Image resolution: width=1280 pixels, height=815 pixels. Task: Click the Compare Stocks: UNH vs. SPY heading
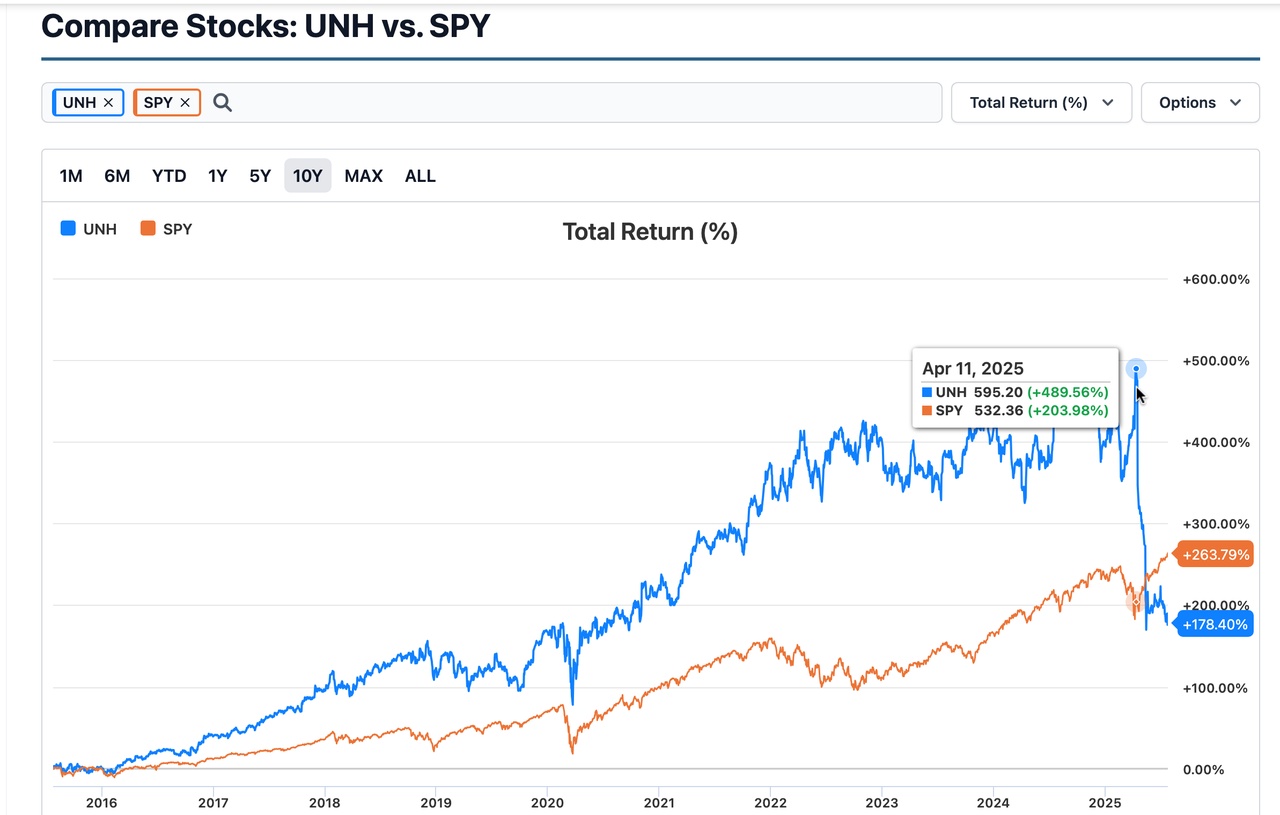point(266,26)
